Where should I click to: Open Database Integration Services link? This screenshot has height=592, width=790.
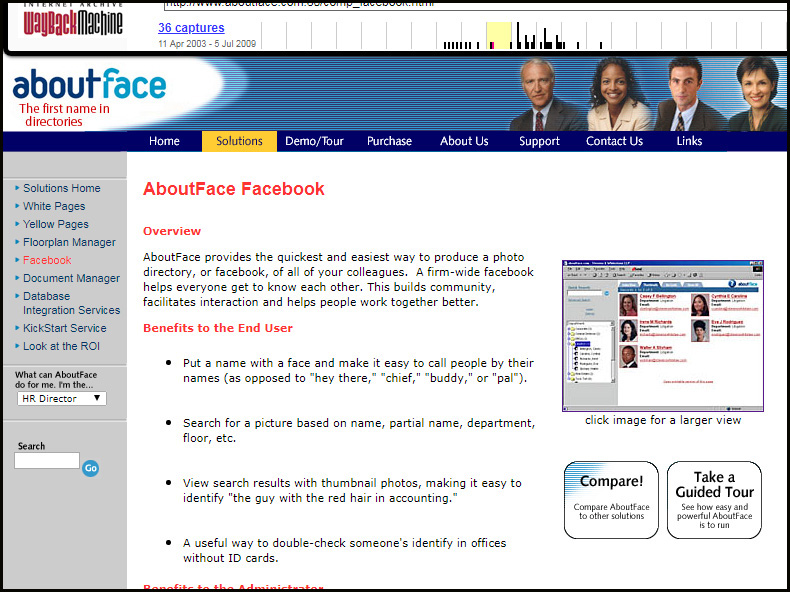[71, 303]
